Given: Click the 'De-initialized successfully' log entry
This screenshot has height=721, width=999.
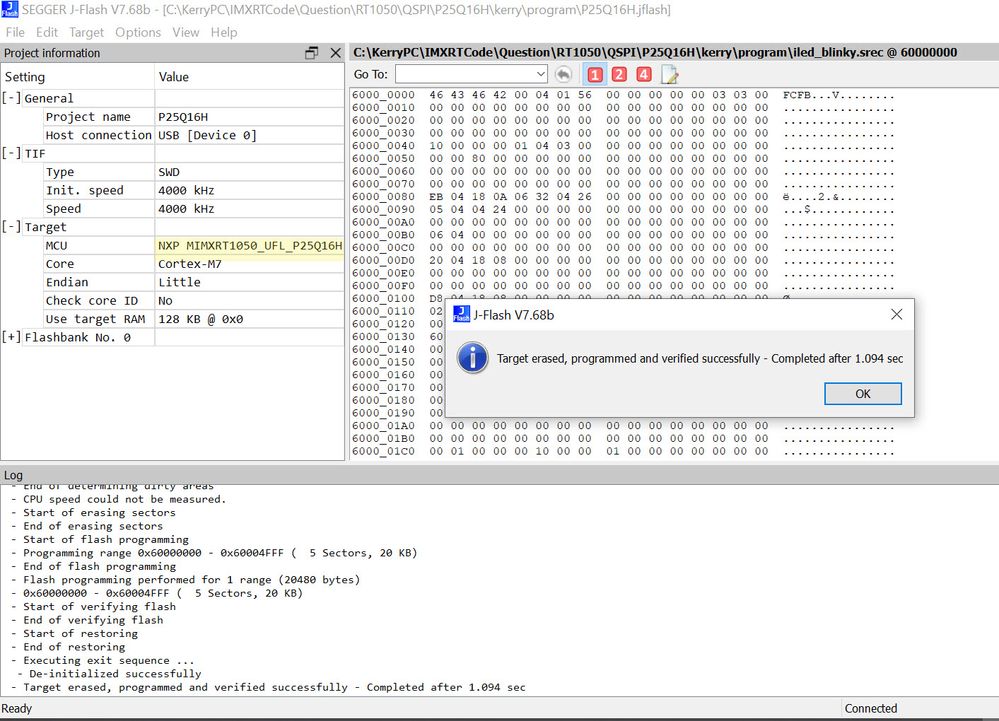Looking at the screenshot, I should click(x=109, y=674).
